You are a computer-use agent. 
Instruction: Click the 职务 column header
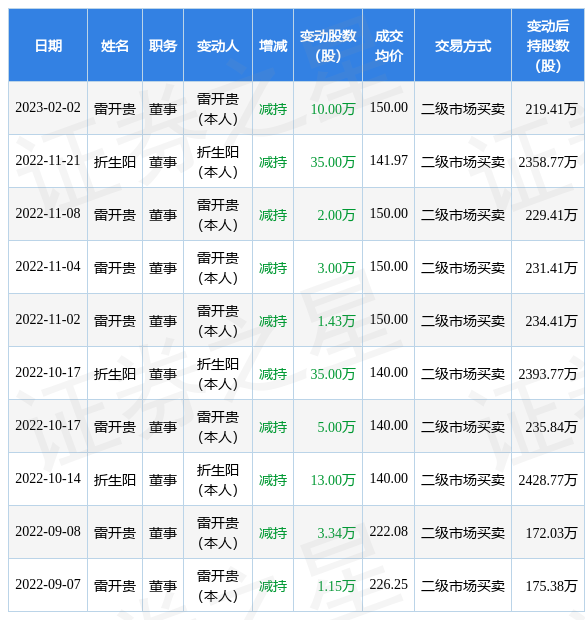click(x=163, y=45)
